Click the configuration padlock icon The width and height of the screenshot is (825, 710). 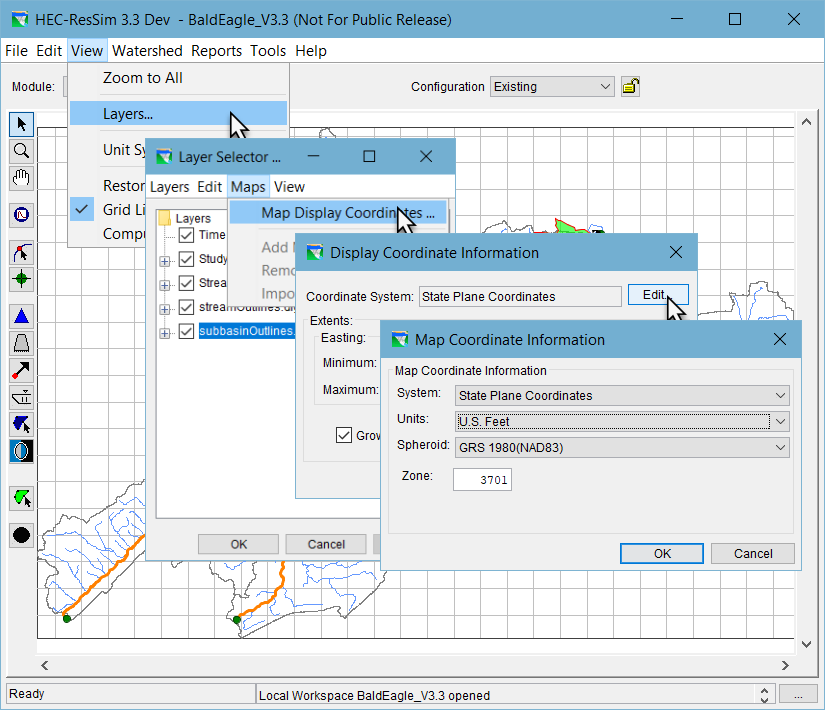[630, 86]
